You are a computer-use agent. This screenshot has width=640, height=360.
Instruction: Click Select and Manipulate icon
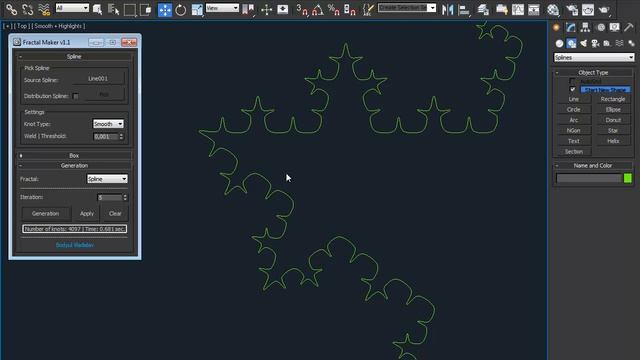(266, 9)
